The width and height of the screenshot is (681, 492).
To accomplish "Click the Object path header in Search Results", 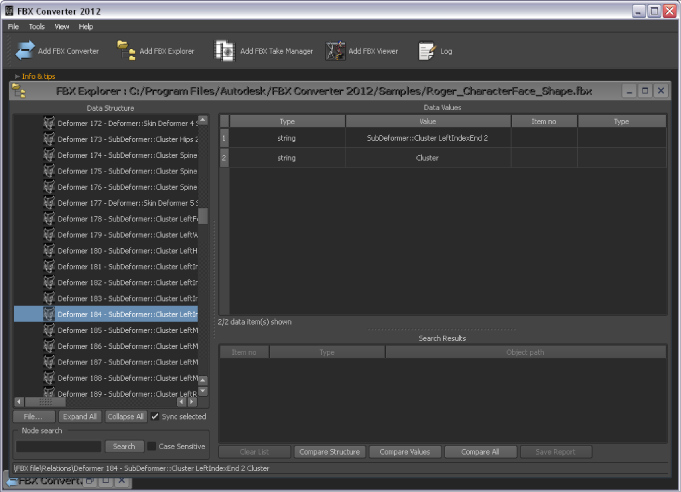I will tap(526, 352).
